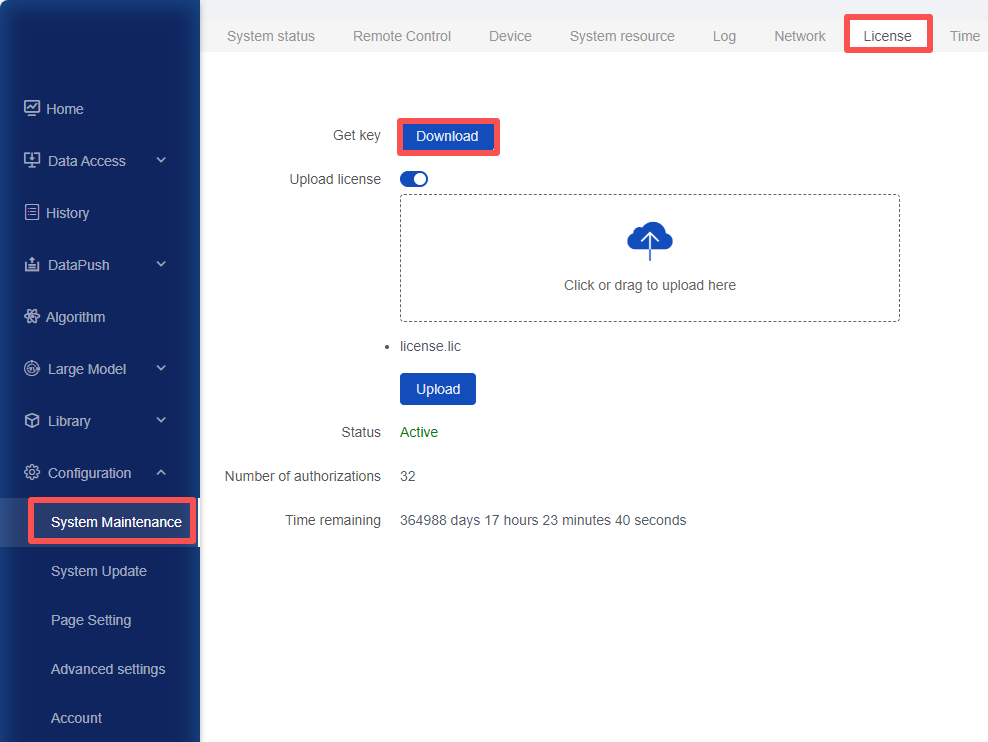Screen dimensions: 988x742
Task: Click the Large Model icon
Action: tap(32, 368)
